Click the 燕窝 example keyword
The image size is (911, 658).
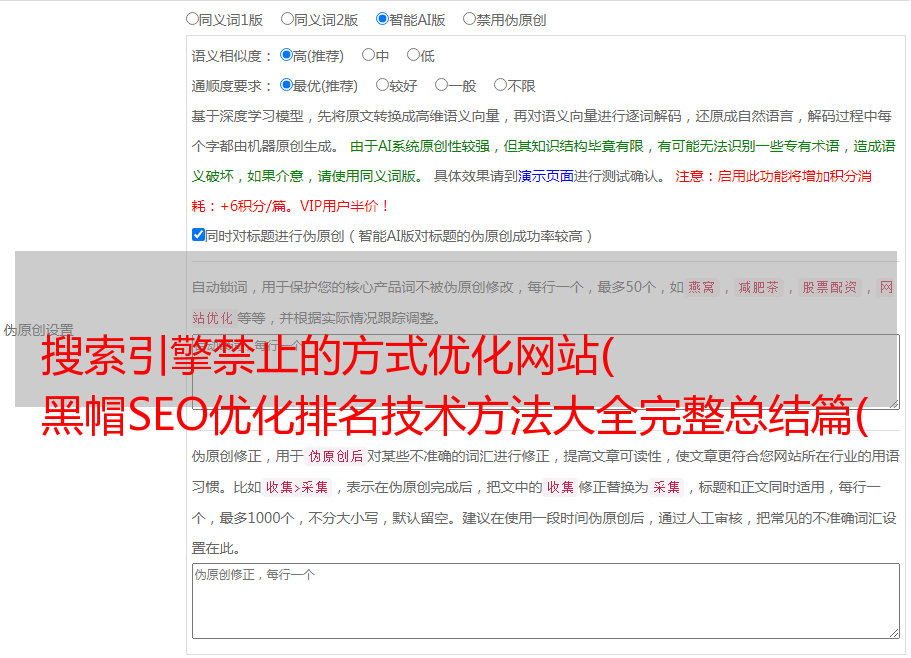(701, 287)
